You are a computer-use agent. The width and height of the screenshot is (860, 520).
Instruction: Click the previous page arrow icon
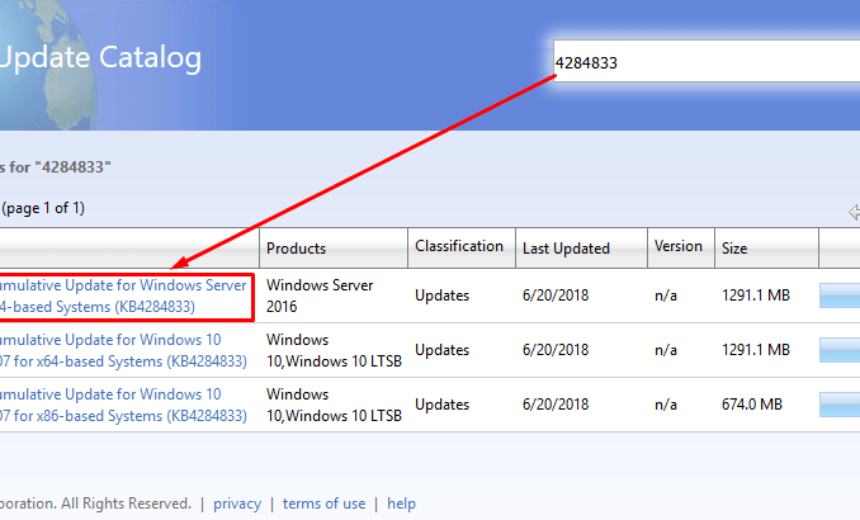(854, 212)
